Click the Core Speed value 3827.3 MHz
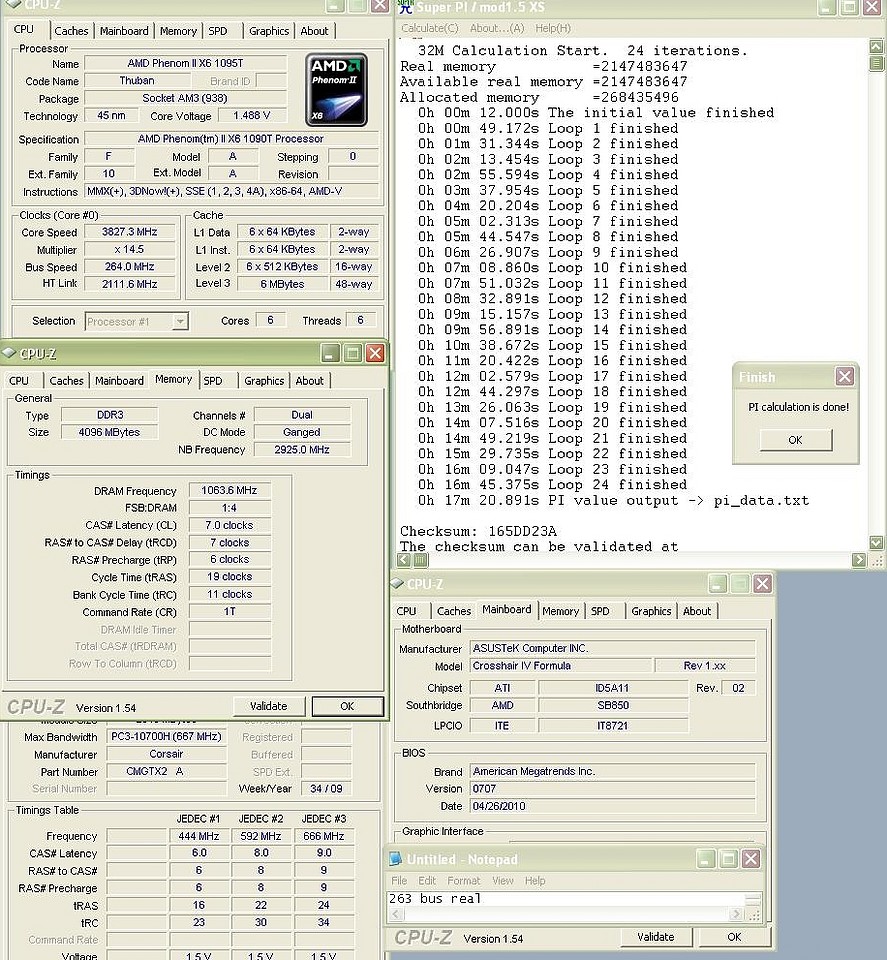 130,232
